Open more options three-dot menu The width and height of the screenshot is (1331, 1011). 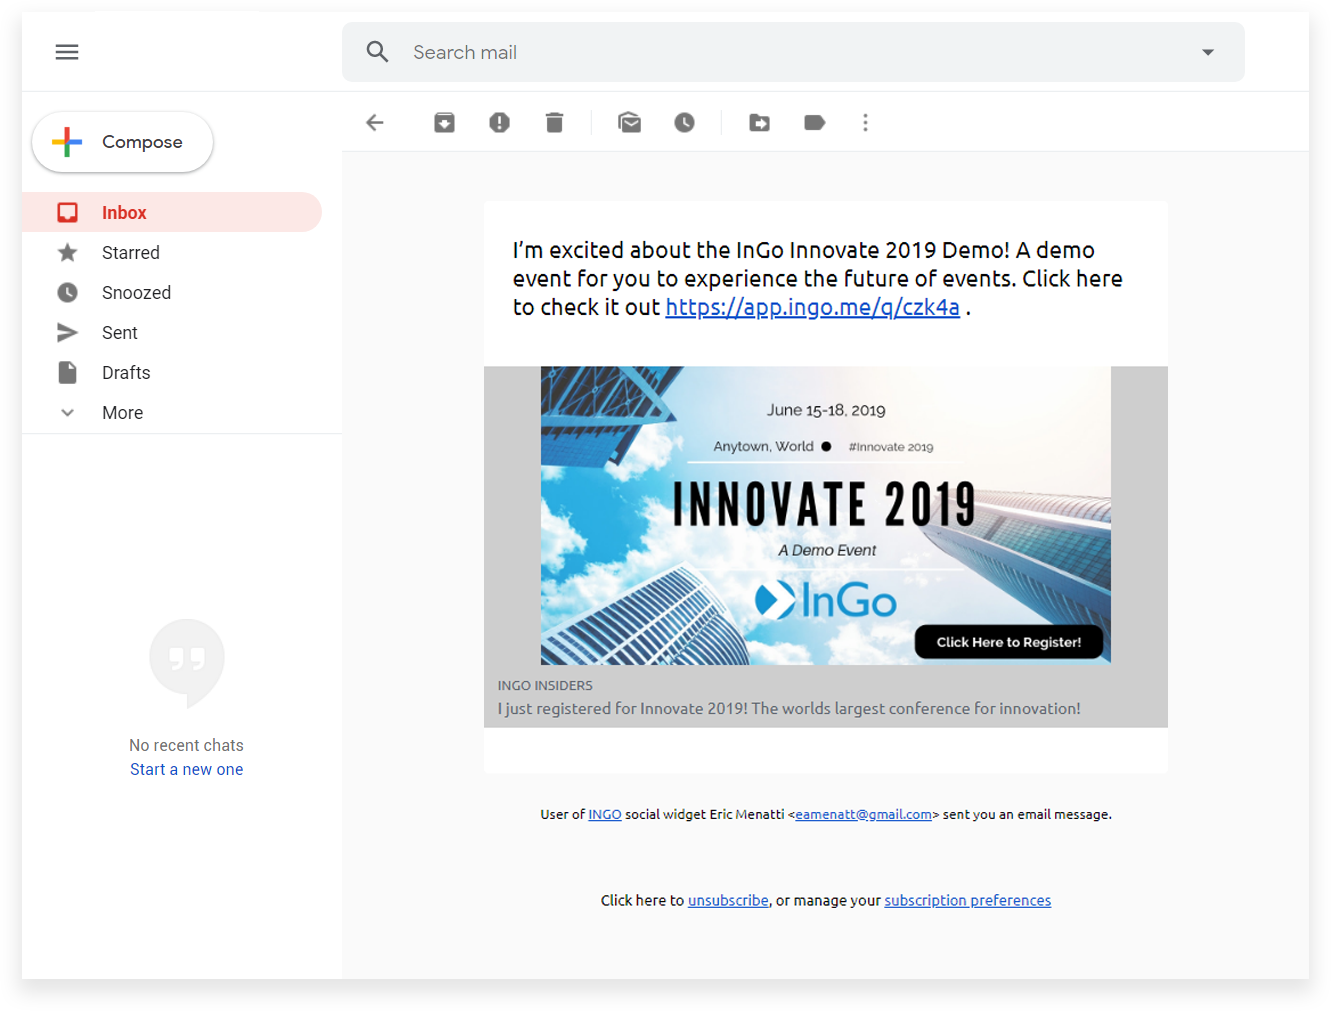[x=866, y=123]
